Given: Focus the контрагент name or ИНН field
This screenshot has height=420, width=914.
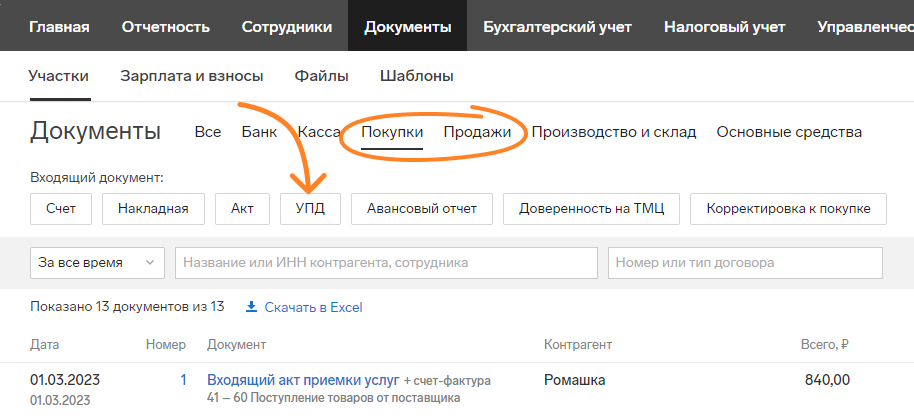Looking at the screenshot, I should (386, 263).
